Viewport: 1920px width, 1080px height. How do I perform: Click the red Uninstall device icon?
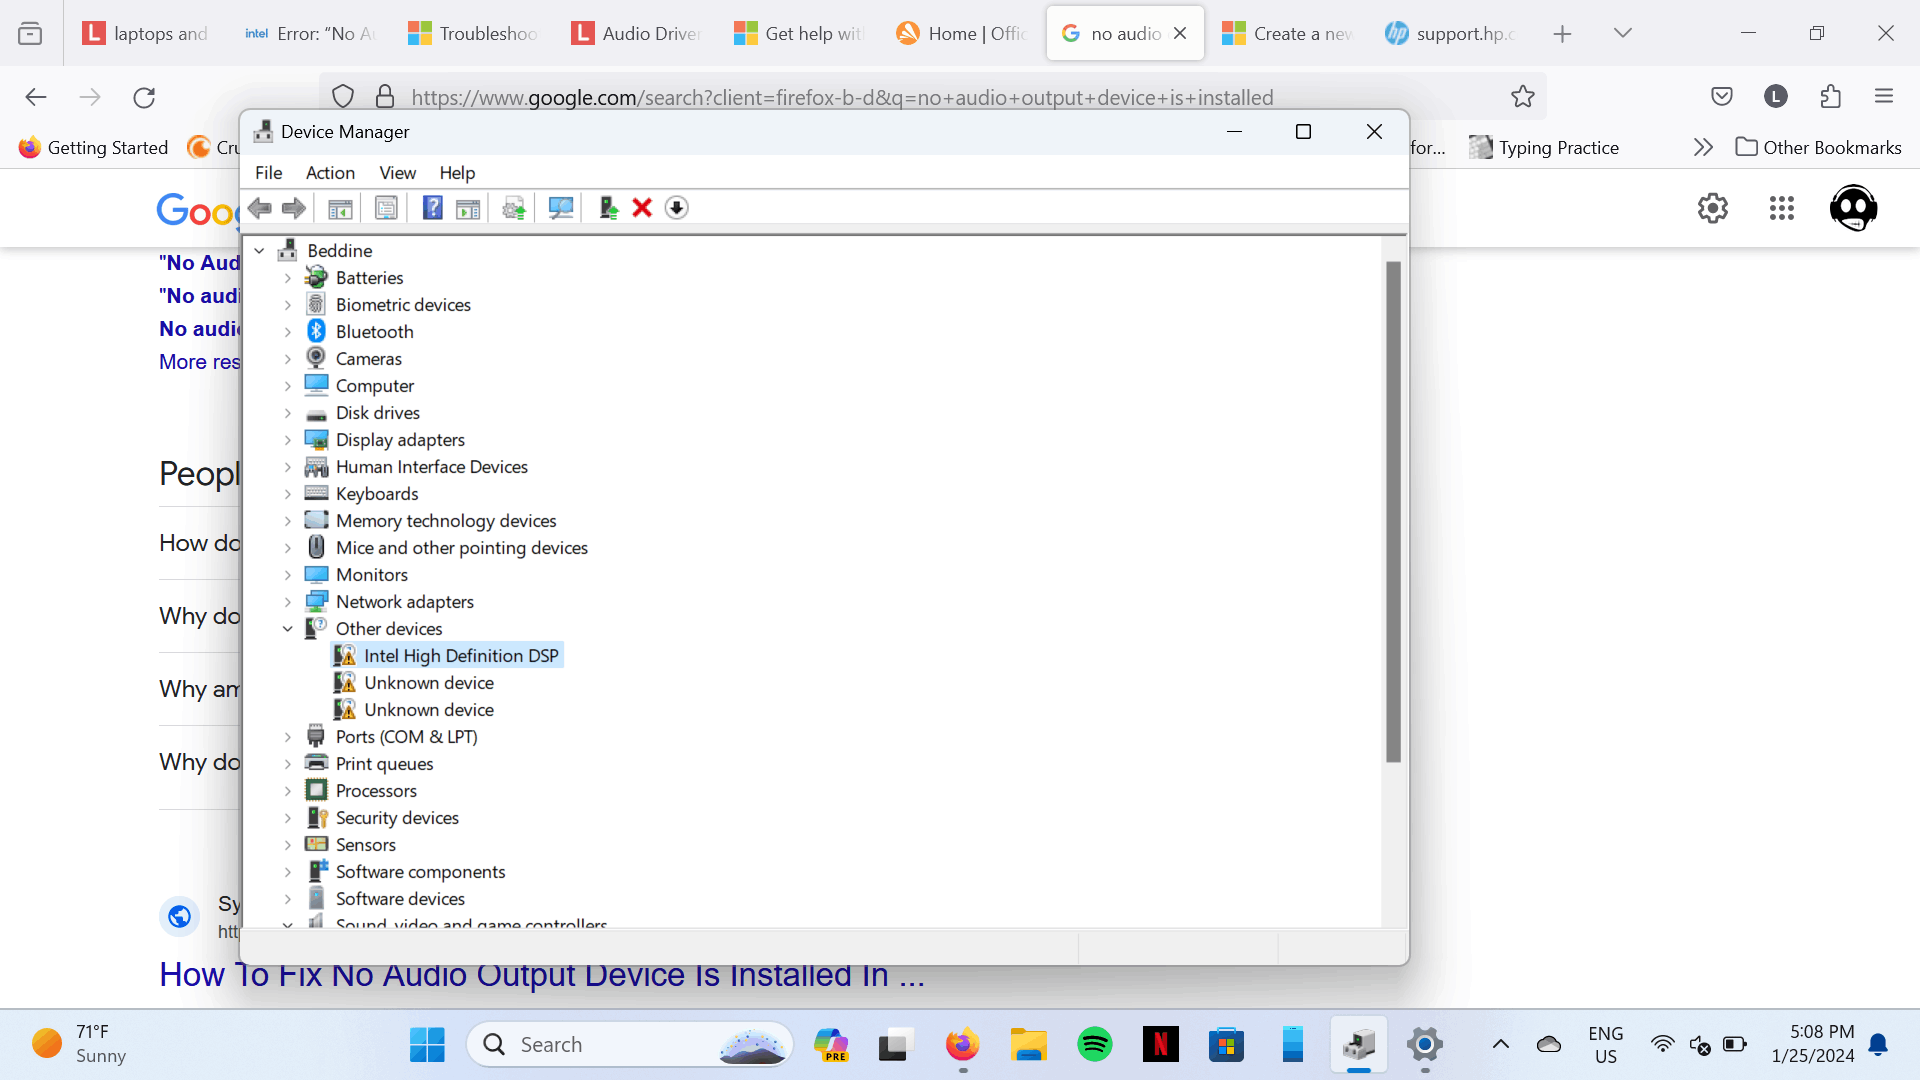641,207
